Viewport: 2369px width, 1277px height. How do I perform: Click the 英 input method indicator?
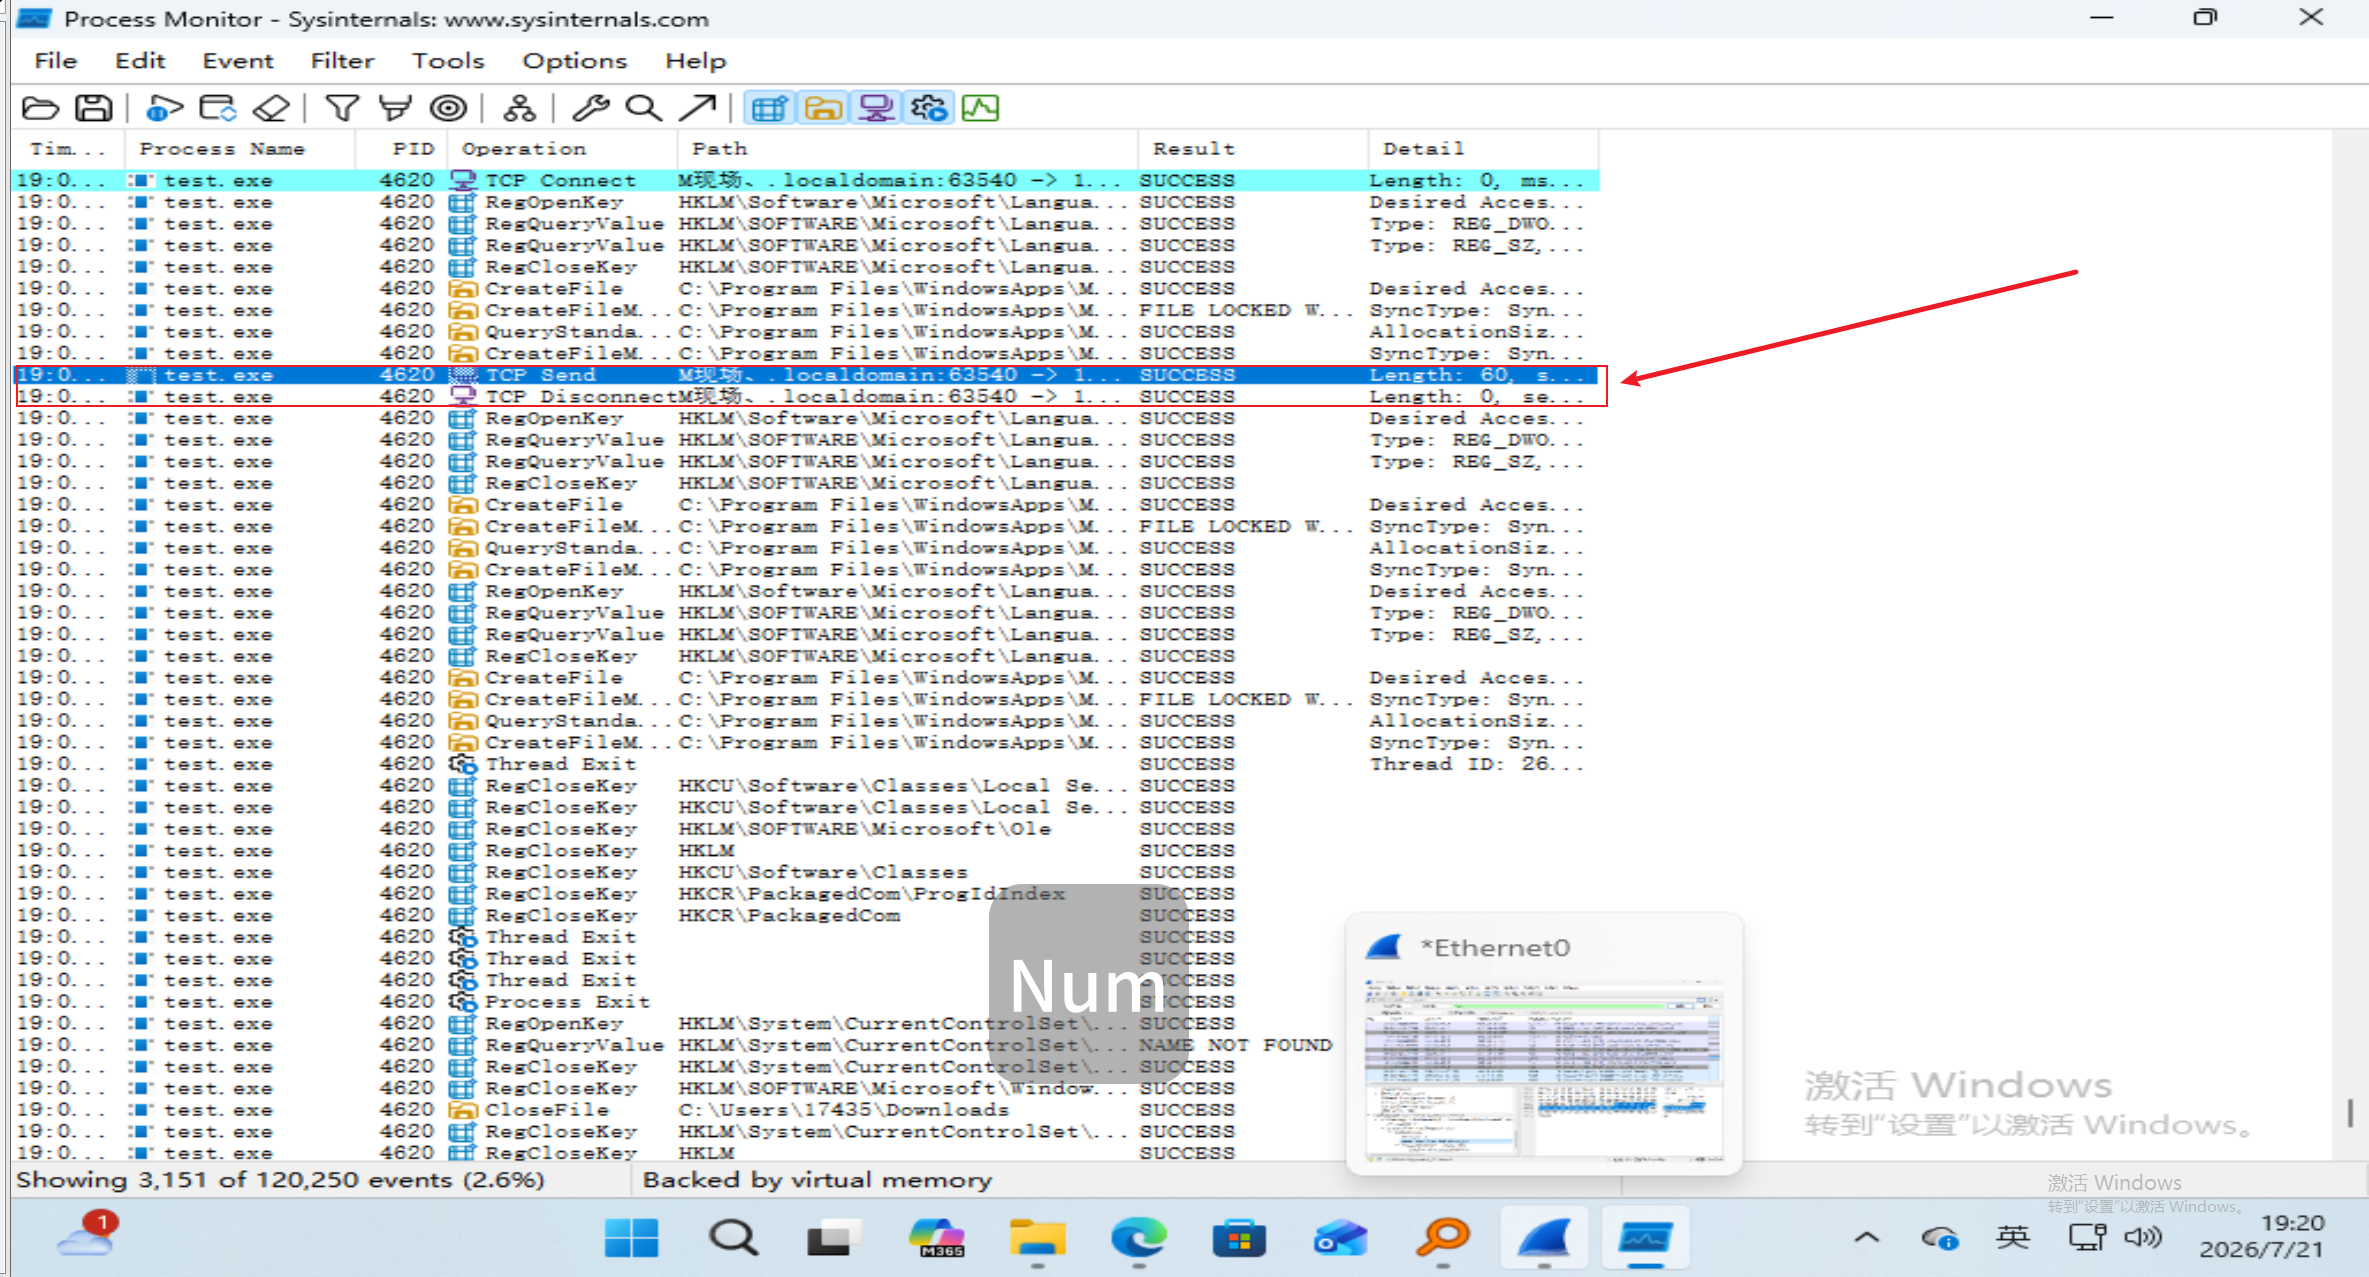tap(2012, 1238)
